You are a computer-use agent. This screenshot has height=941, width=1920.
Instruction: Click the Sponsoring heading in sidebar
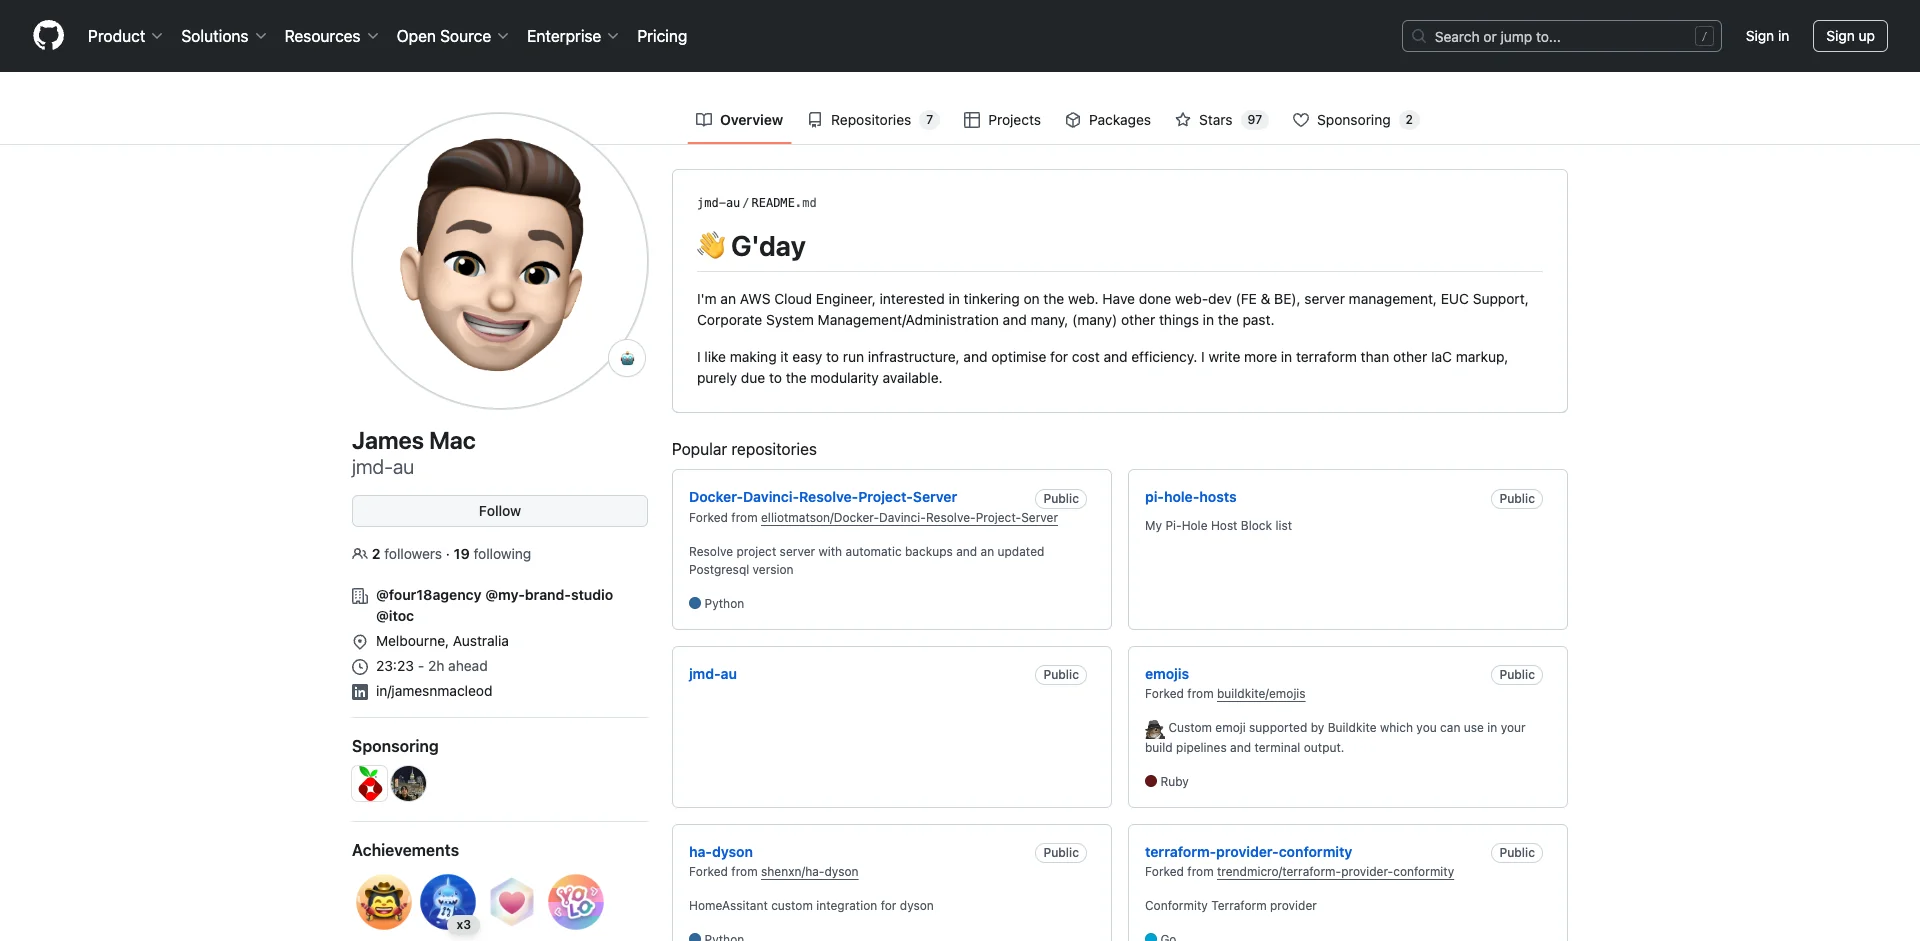click(x=395, y=746)
